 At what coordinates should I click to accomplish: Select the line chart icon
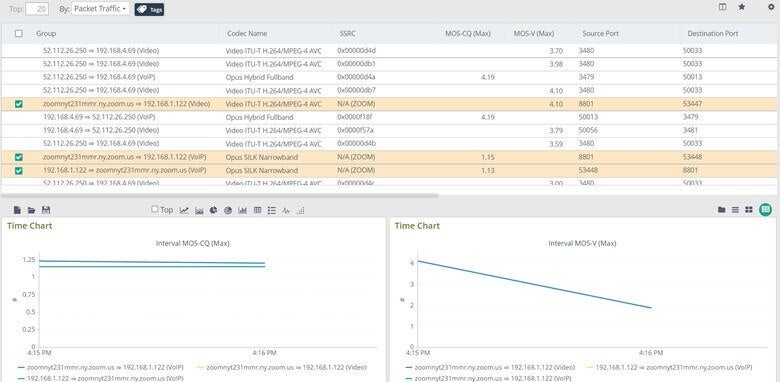tap(184, 210)
